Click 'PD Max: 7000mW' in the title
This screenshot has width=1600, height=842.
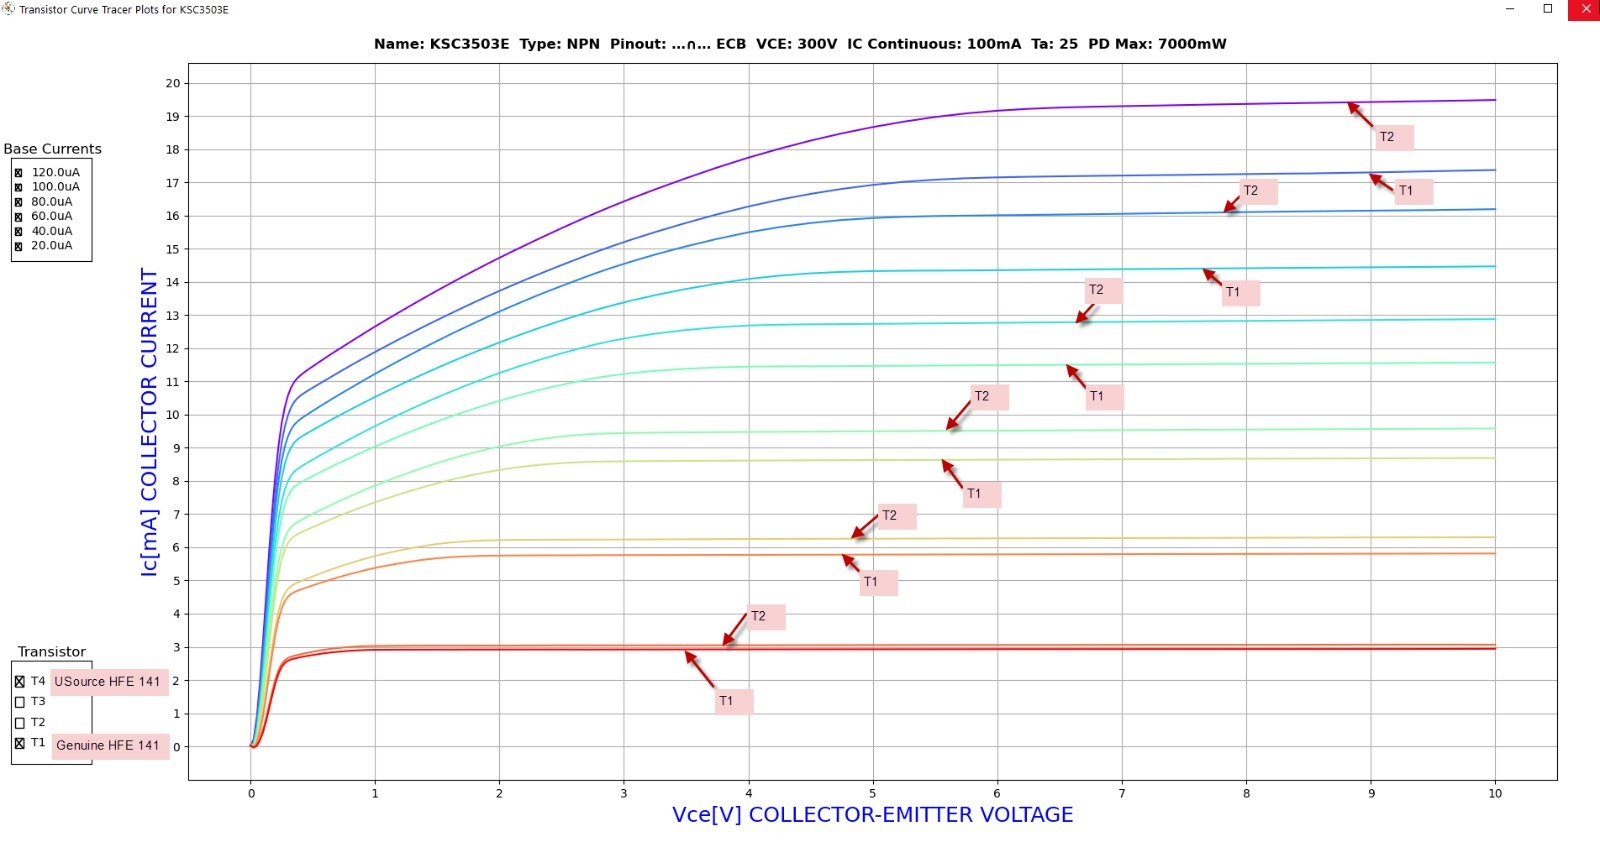click(x=1157, y=44)
